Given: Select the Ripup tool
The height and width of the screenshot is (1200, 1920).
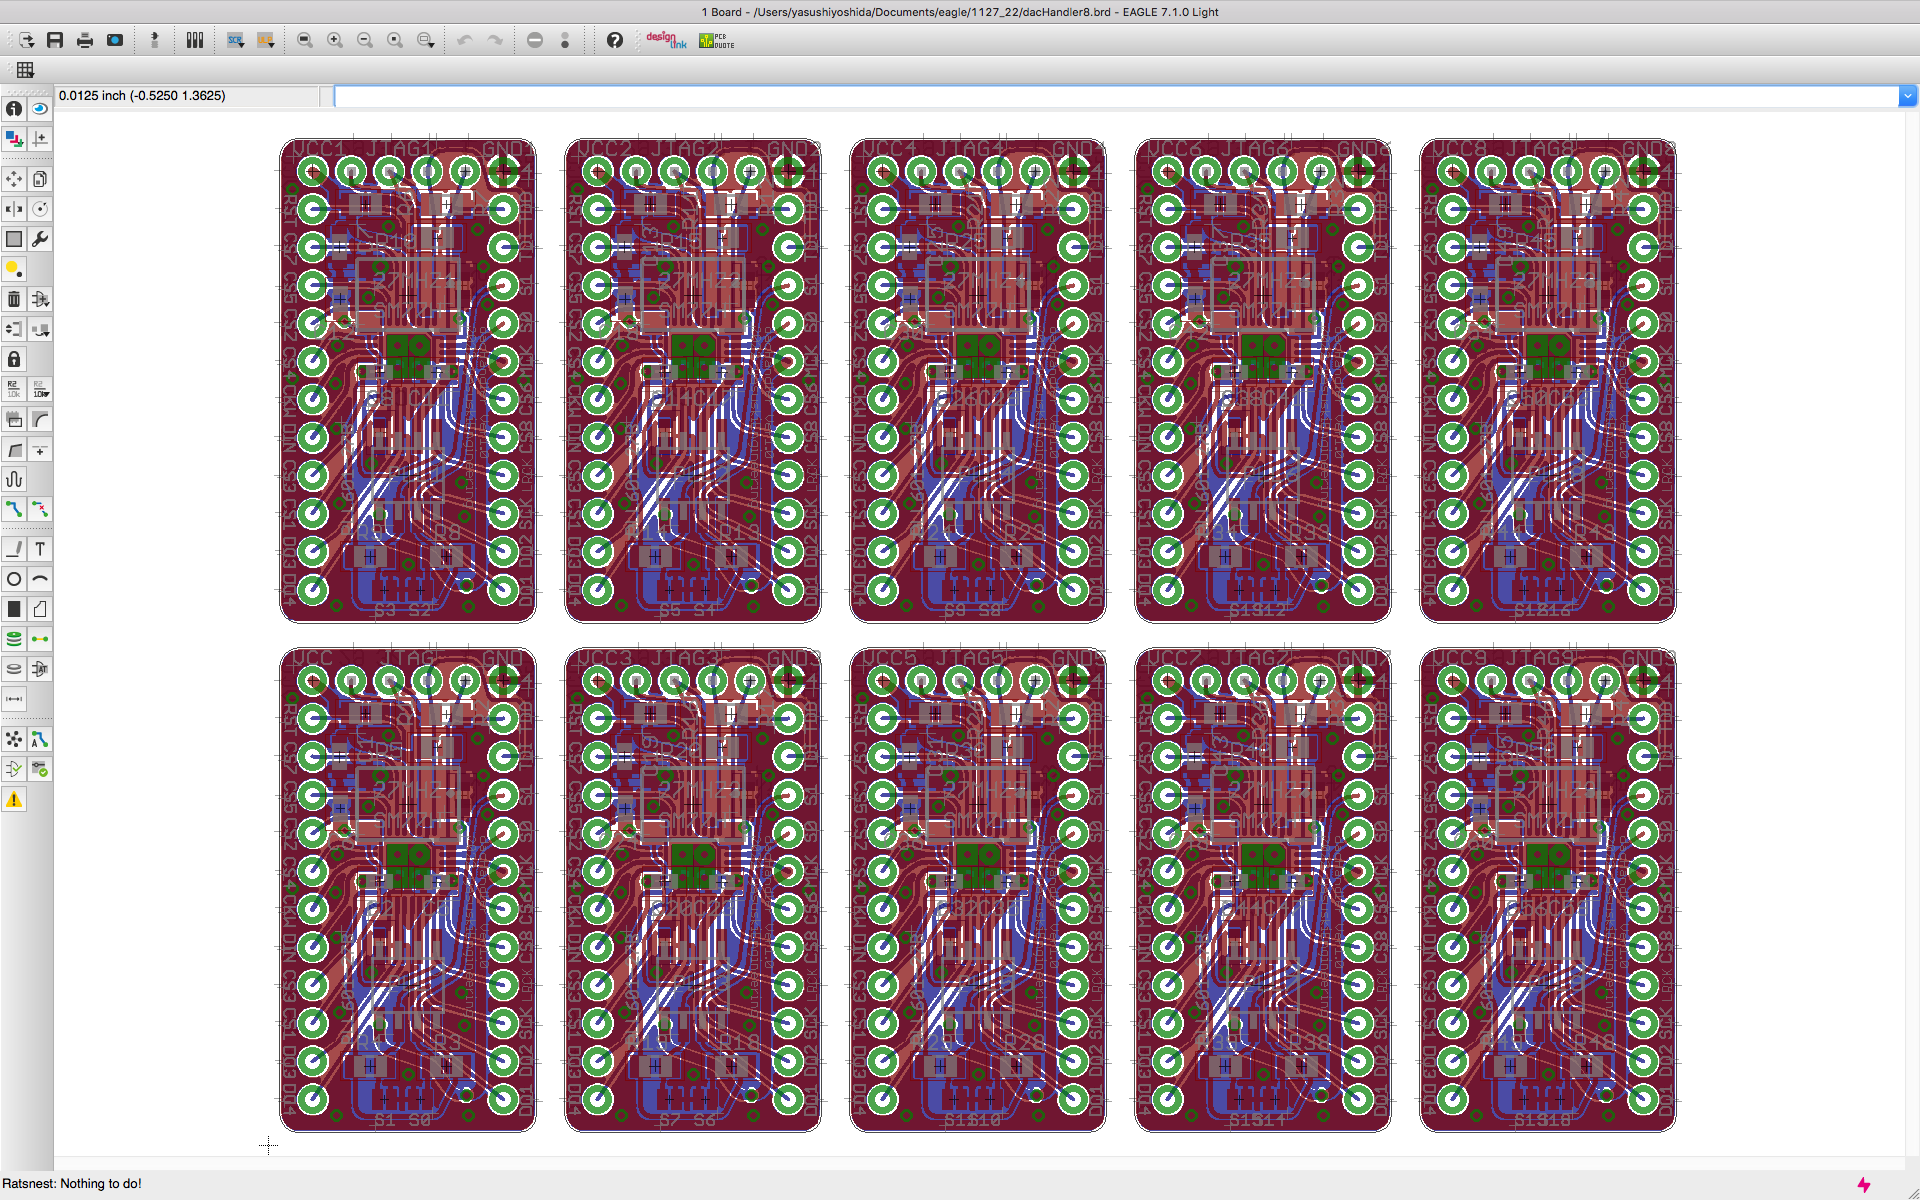Looking at the screenshot, I should click(40, 509).
